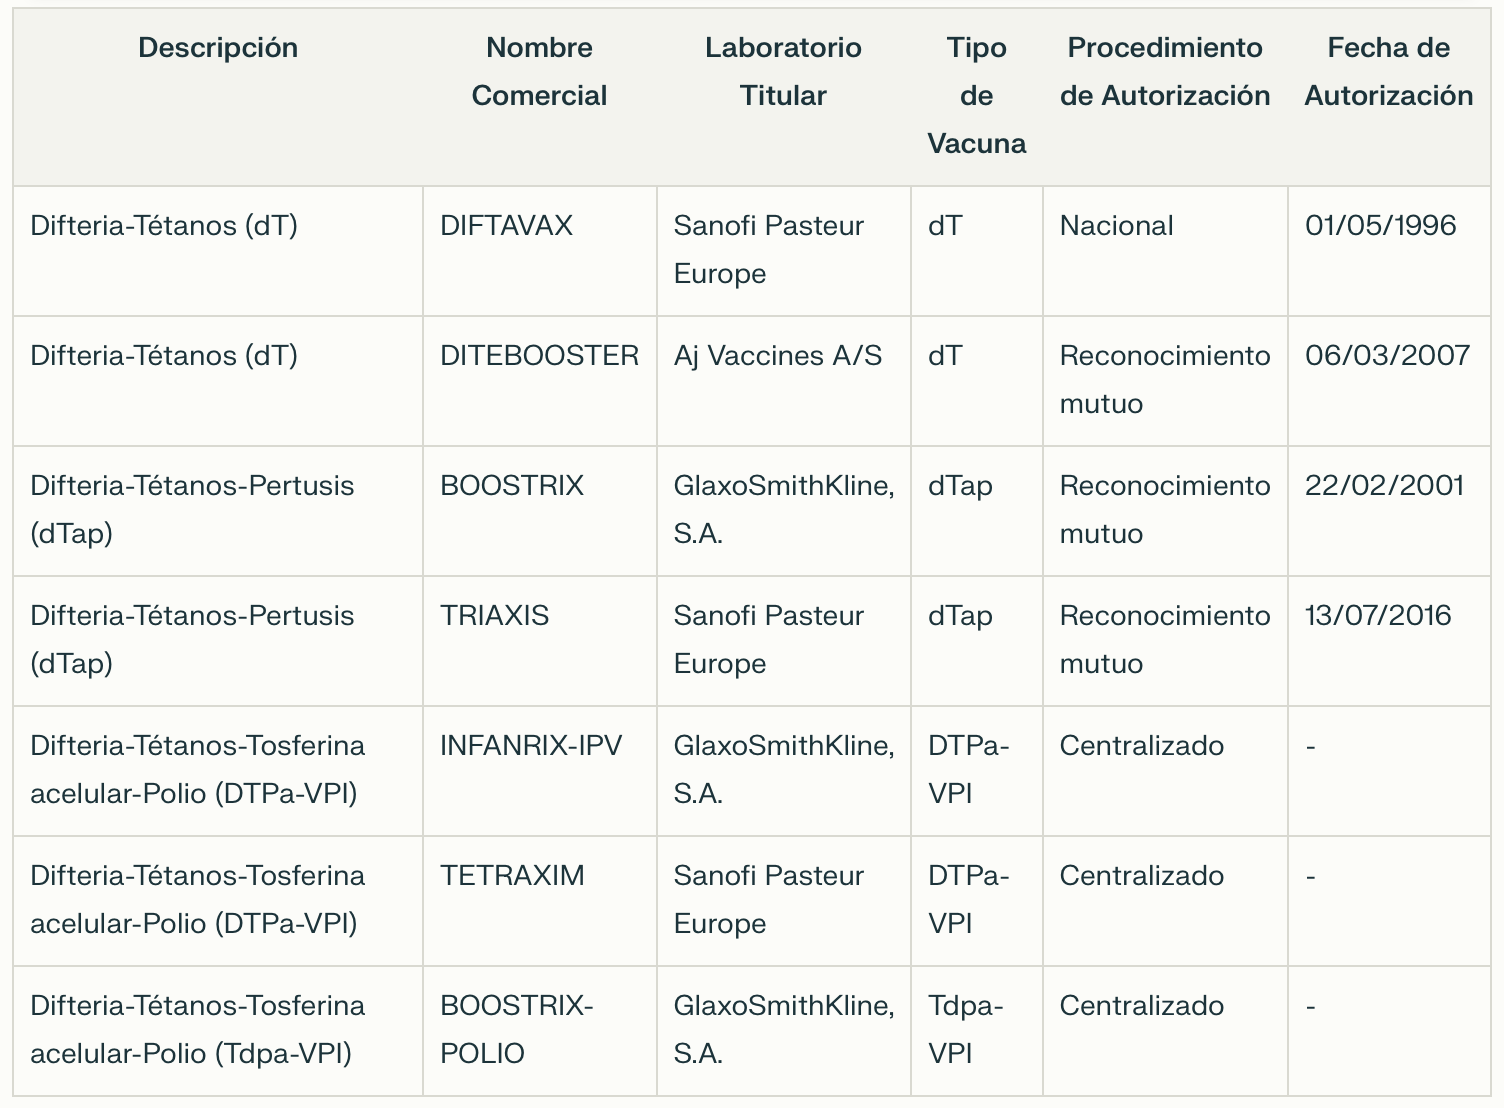Click the Centralizado cell in the TETRAXIM row

pos(1141,876)
